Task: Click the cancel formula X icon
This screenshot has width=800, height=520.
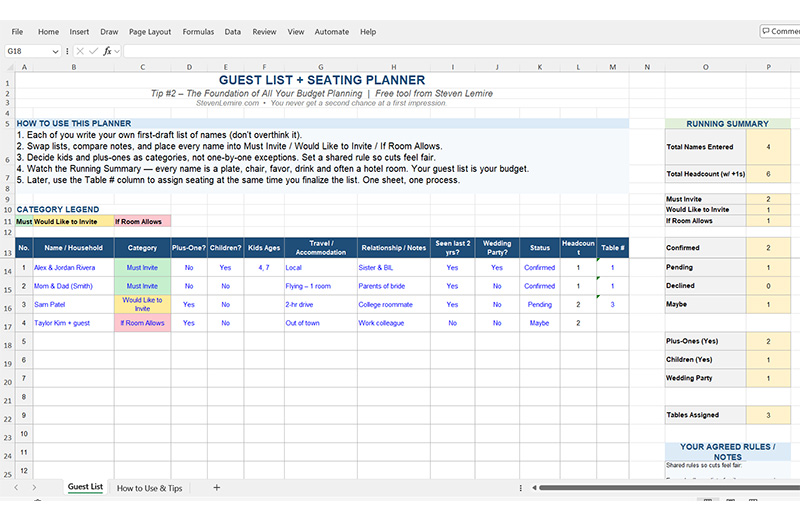Action: (80, 51)
